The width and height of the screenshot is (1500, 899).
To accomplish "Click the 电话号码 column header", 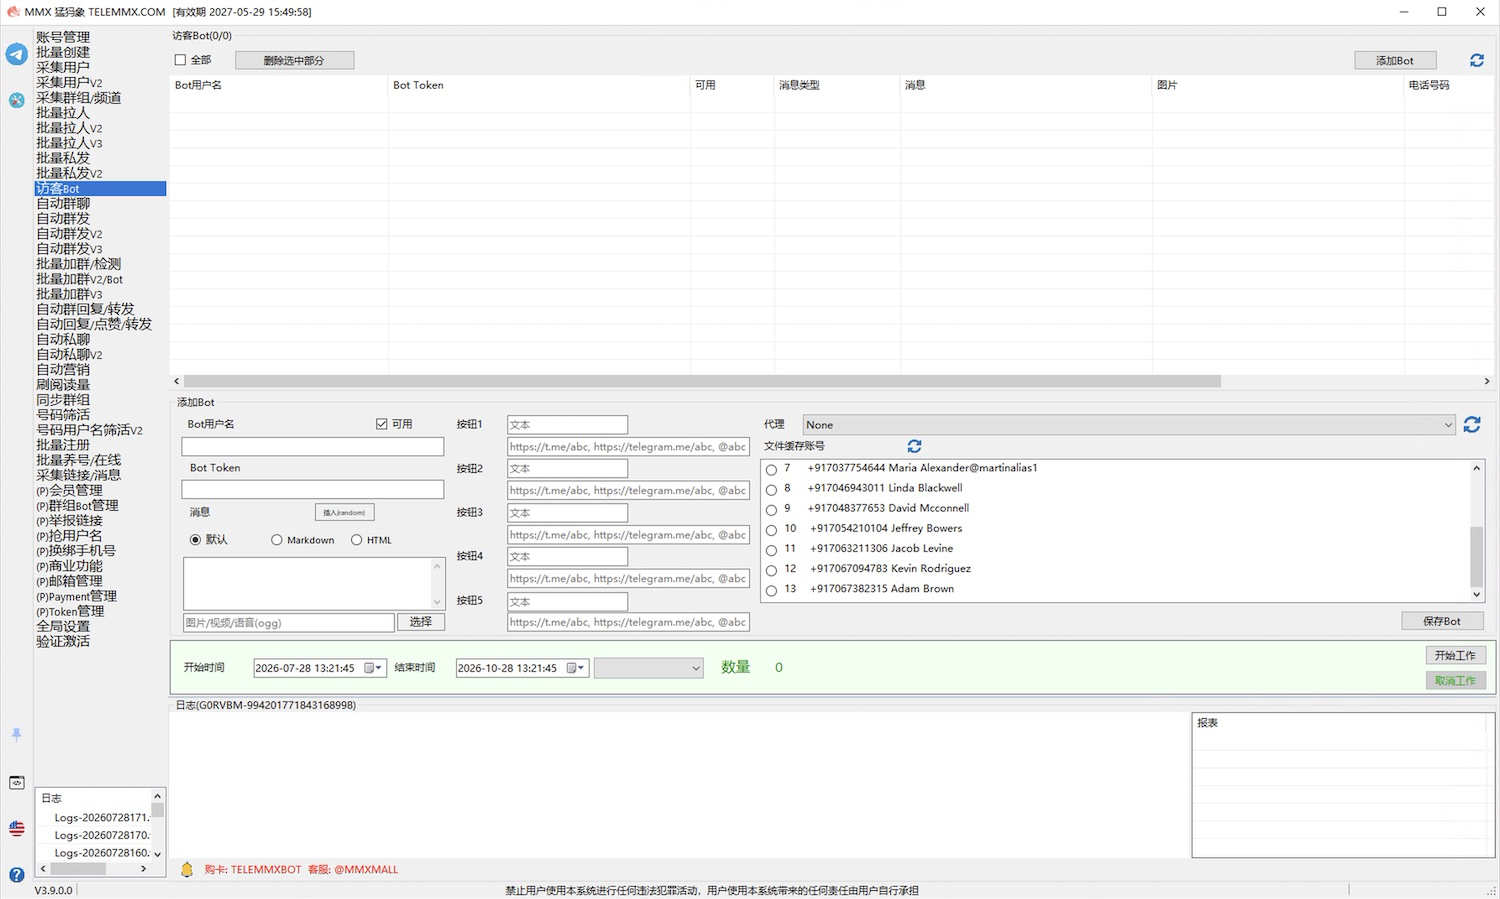I will click(1429, 85).
